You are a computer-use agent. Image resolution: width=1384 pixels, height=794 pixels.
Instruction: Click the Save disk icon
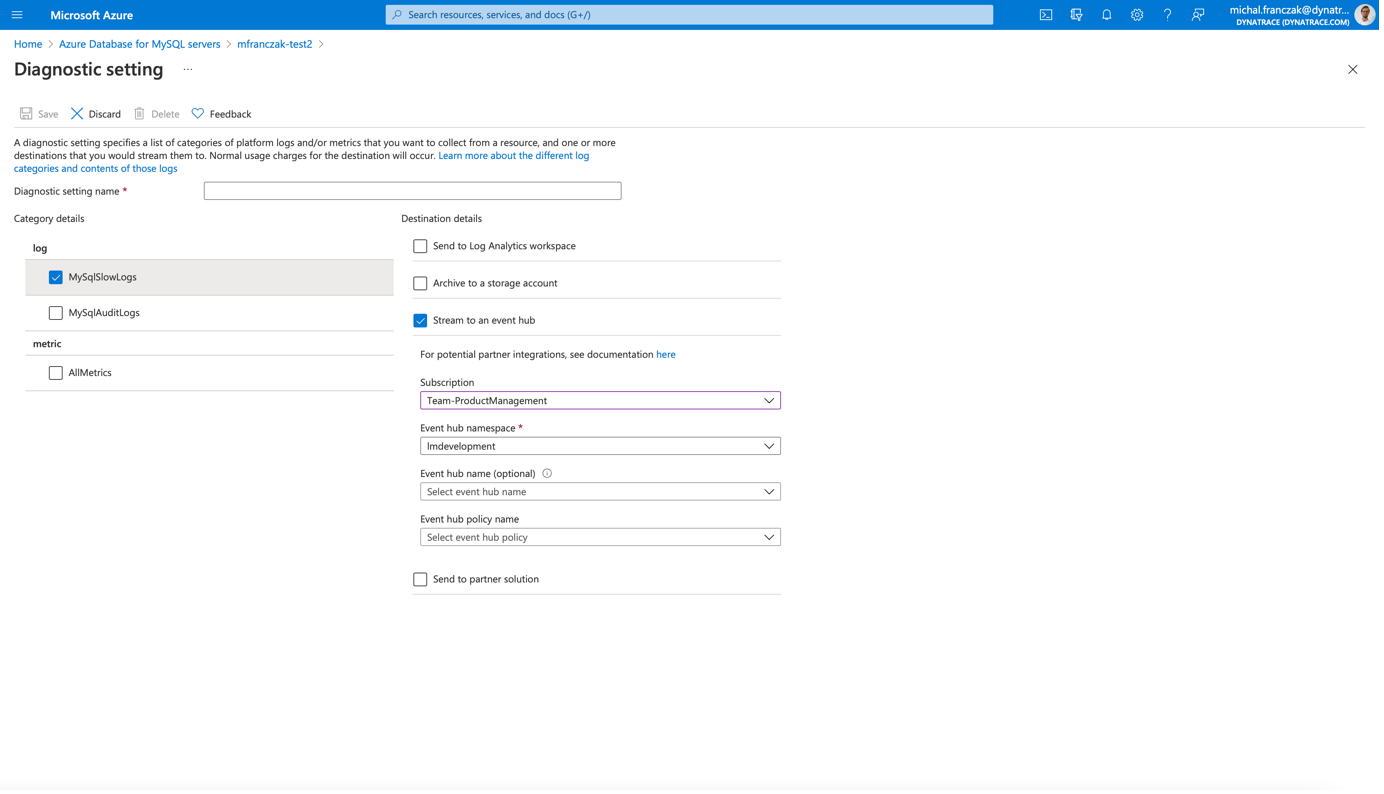pos(26,114)
